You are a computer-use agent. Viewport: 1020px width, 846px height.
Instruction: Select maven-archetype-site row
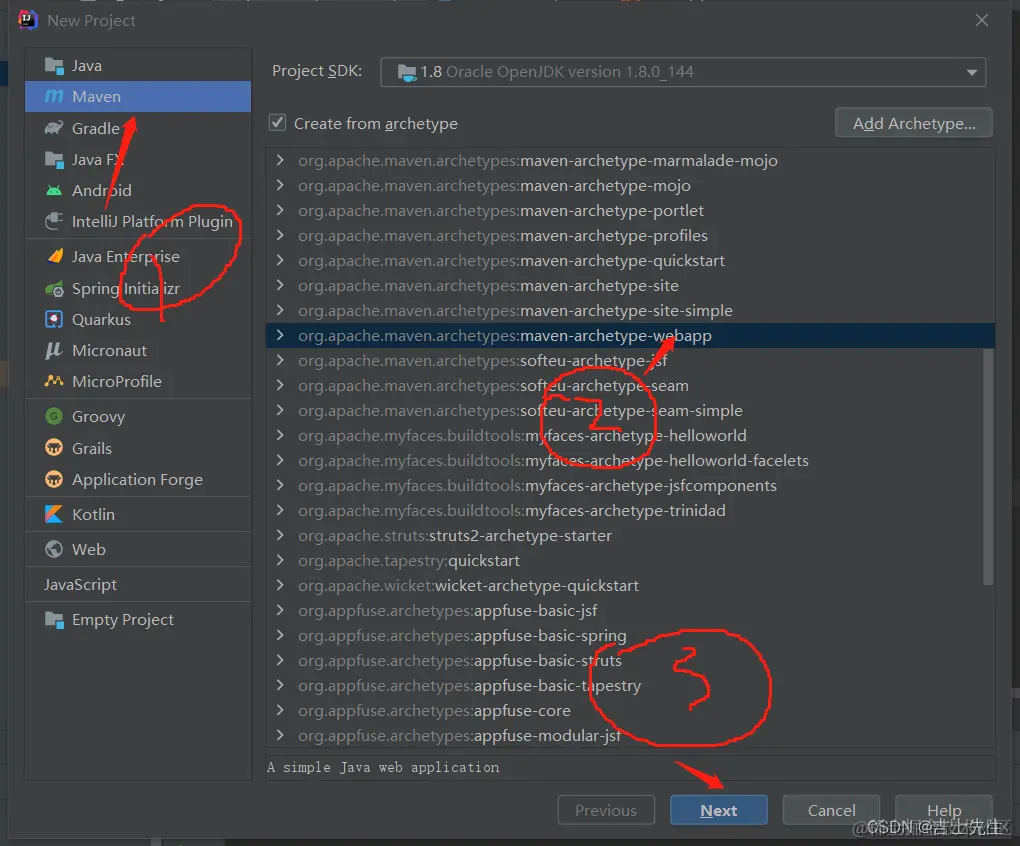pos(630,285)
